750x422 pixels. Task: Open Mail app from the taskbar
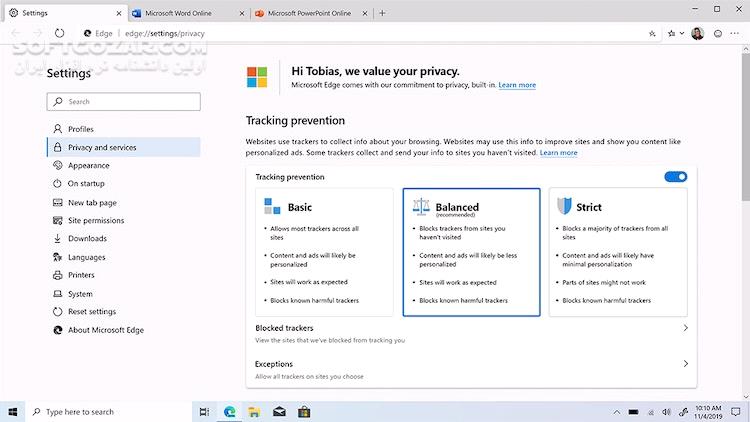(x=279, y=412)
